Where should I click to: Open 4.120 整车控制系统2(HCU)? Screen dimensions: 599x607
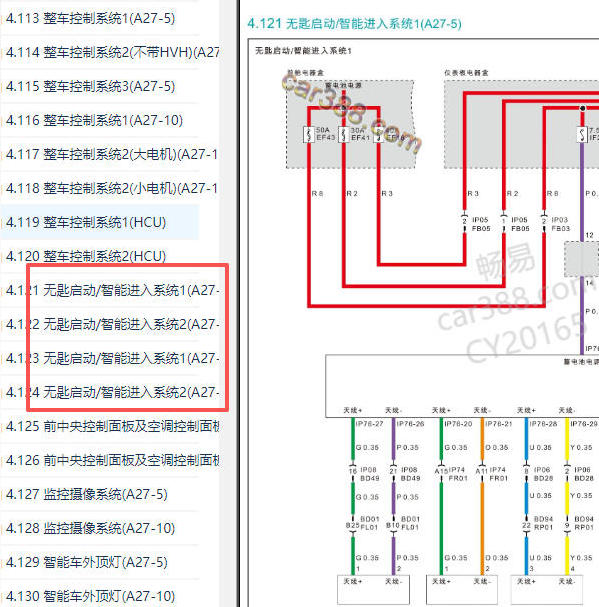tap(86, 256)
